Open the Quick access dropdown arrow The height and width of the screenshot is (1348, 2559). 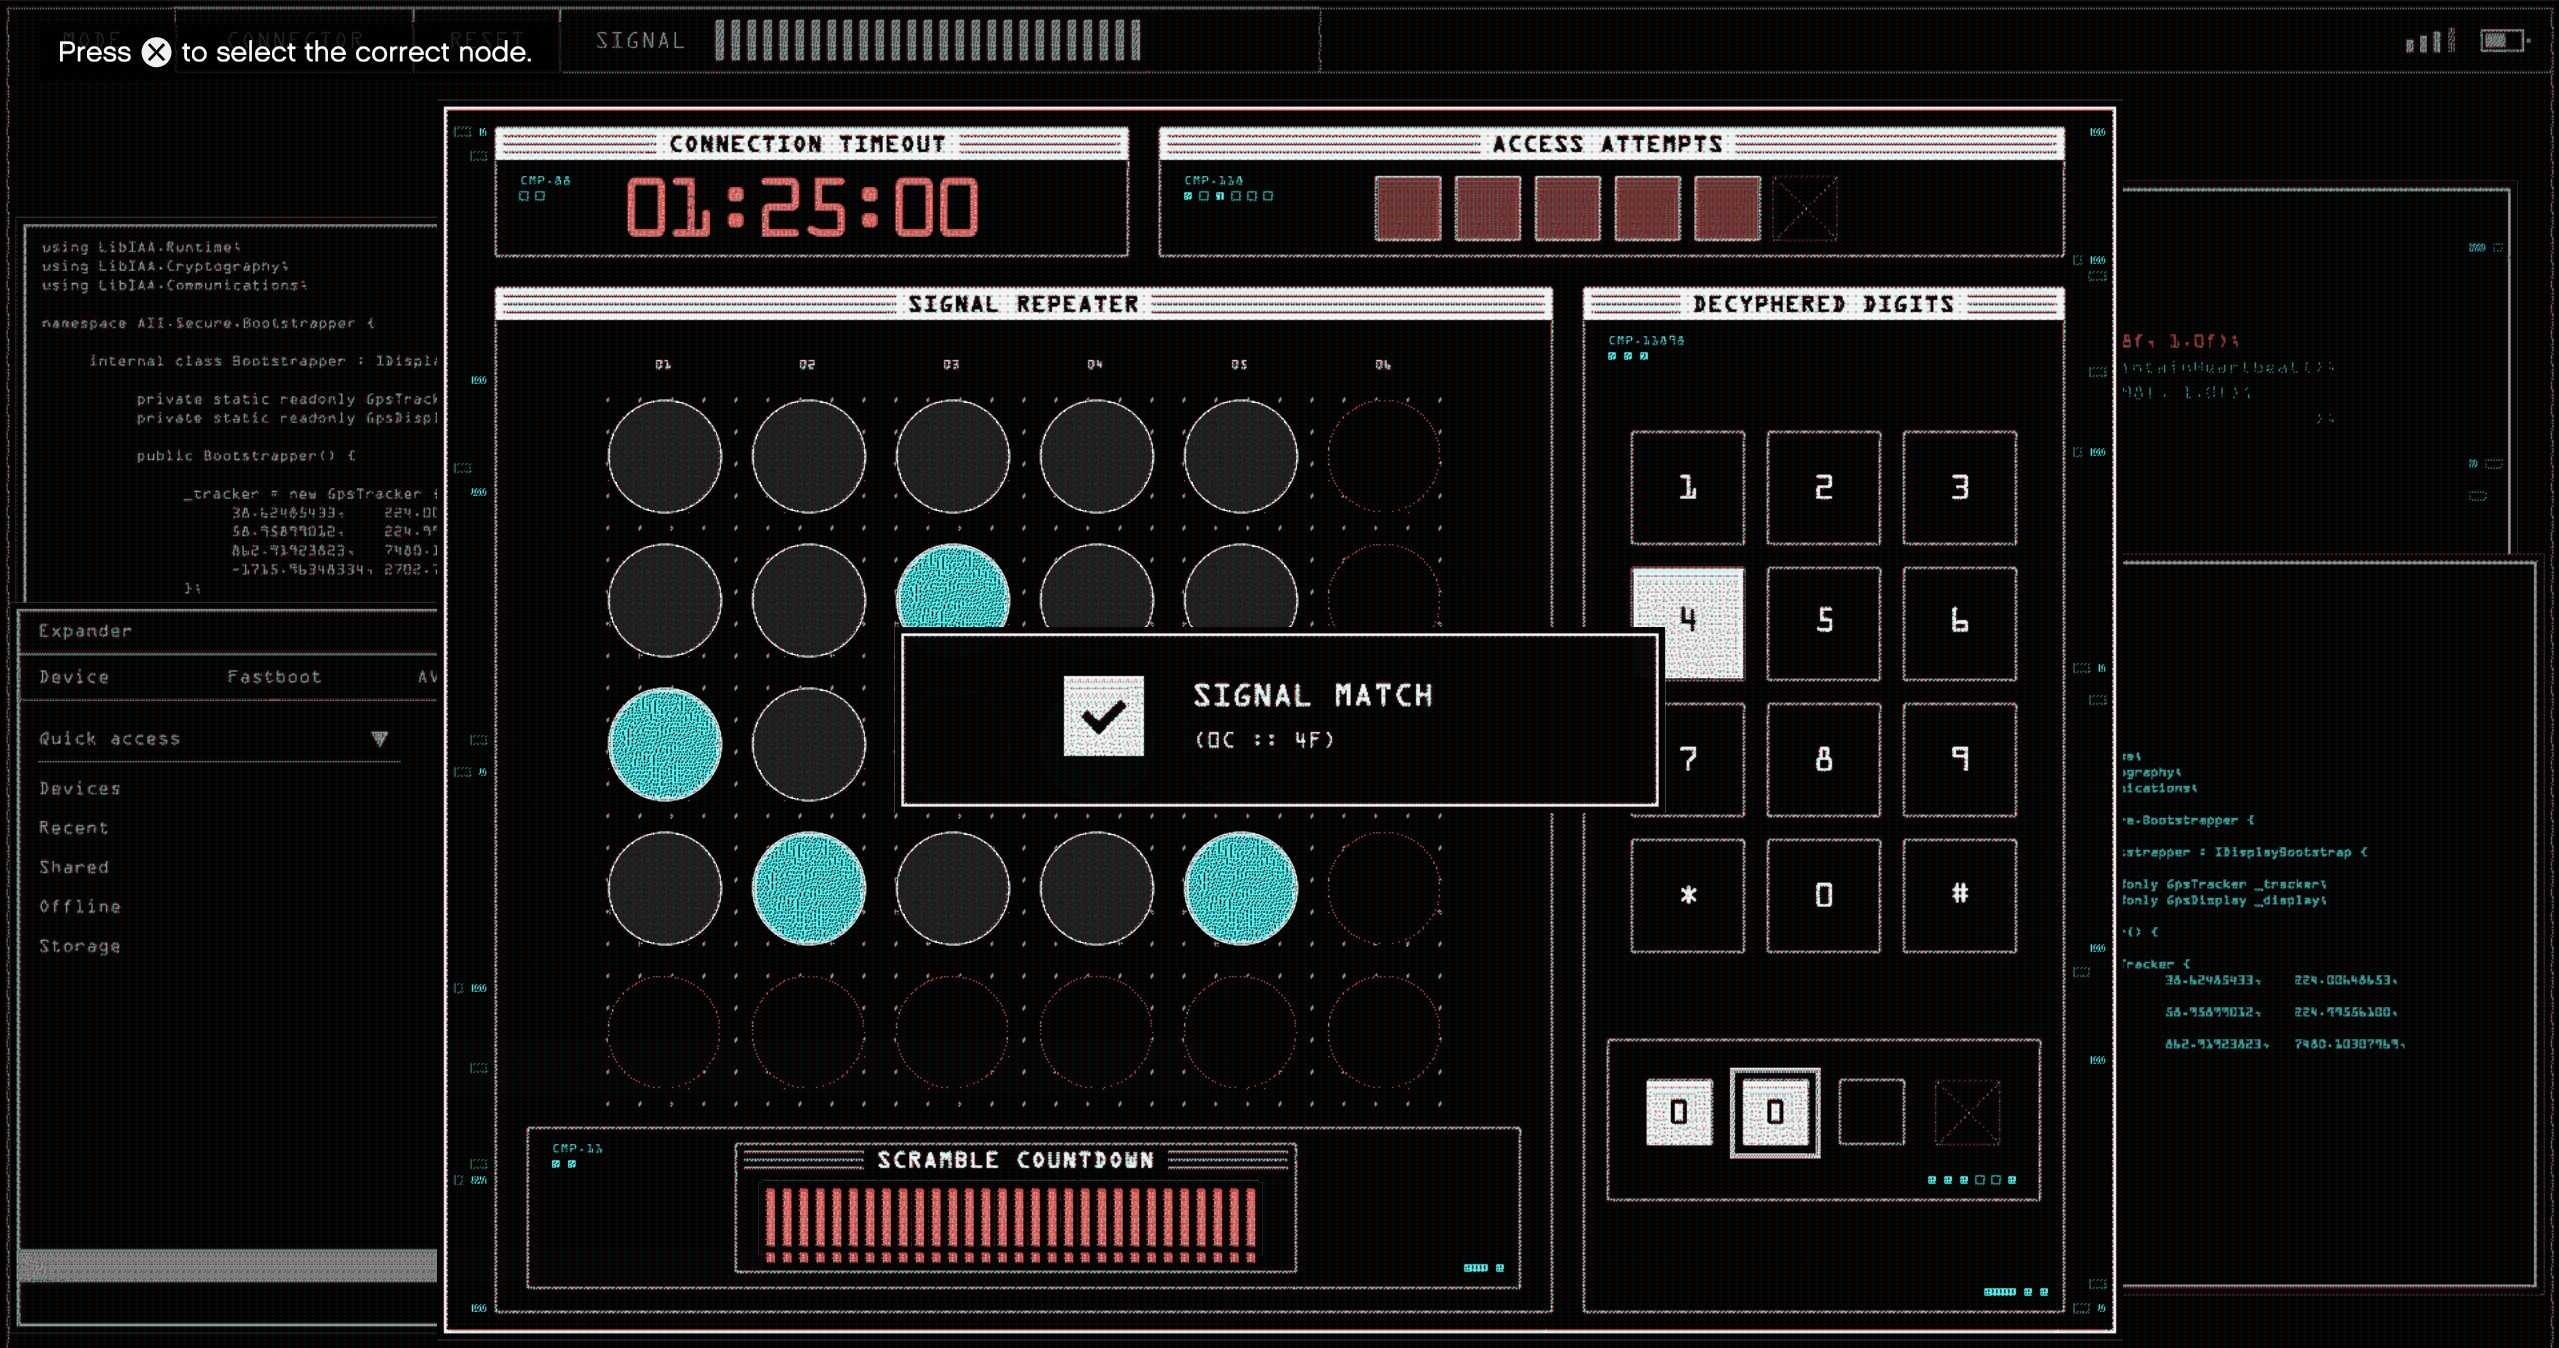[379, 739]
